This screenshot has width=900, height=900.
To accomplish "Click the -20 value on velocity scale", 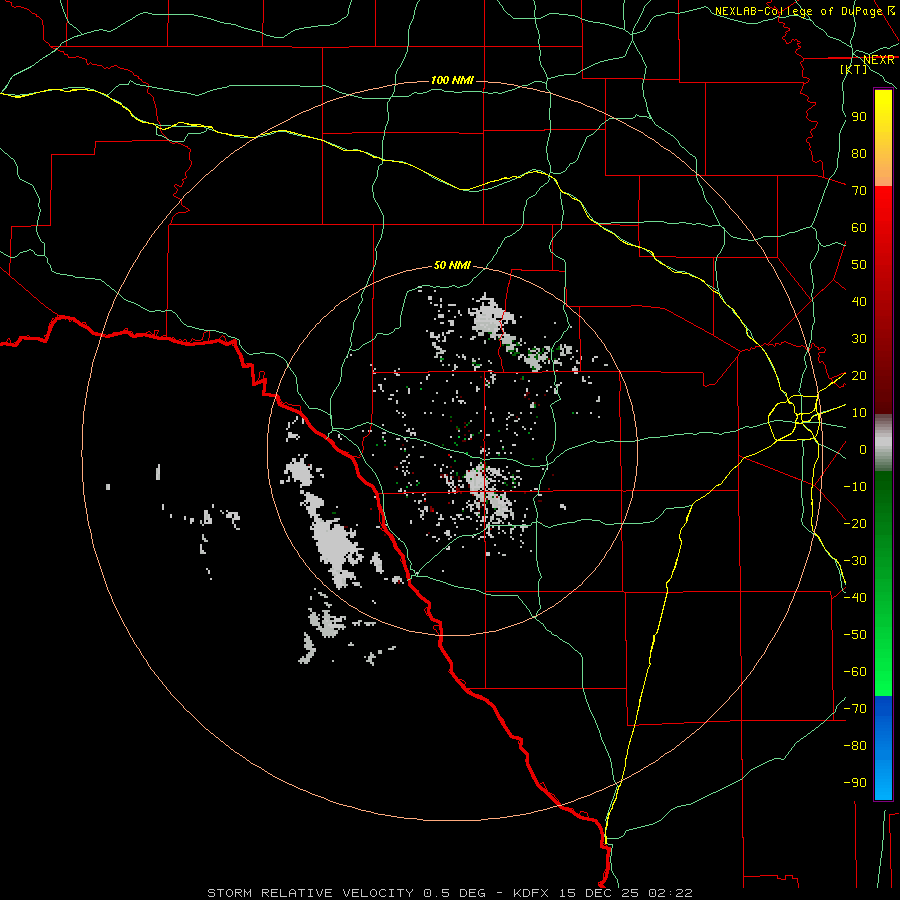I will 855,524.
